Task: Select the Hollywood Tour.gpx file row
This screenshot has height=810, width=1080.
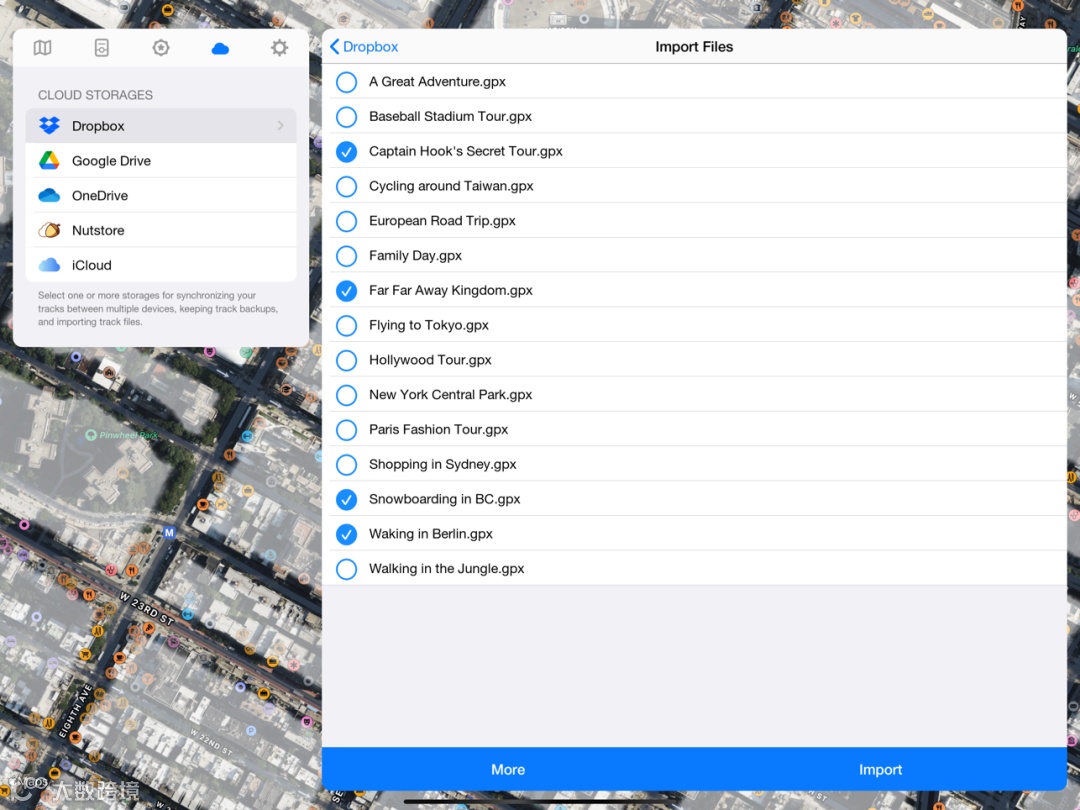Action: tap(694, 360)
